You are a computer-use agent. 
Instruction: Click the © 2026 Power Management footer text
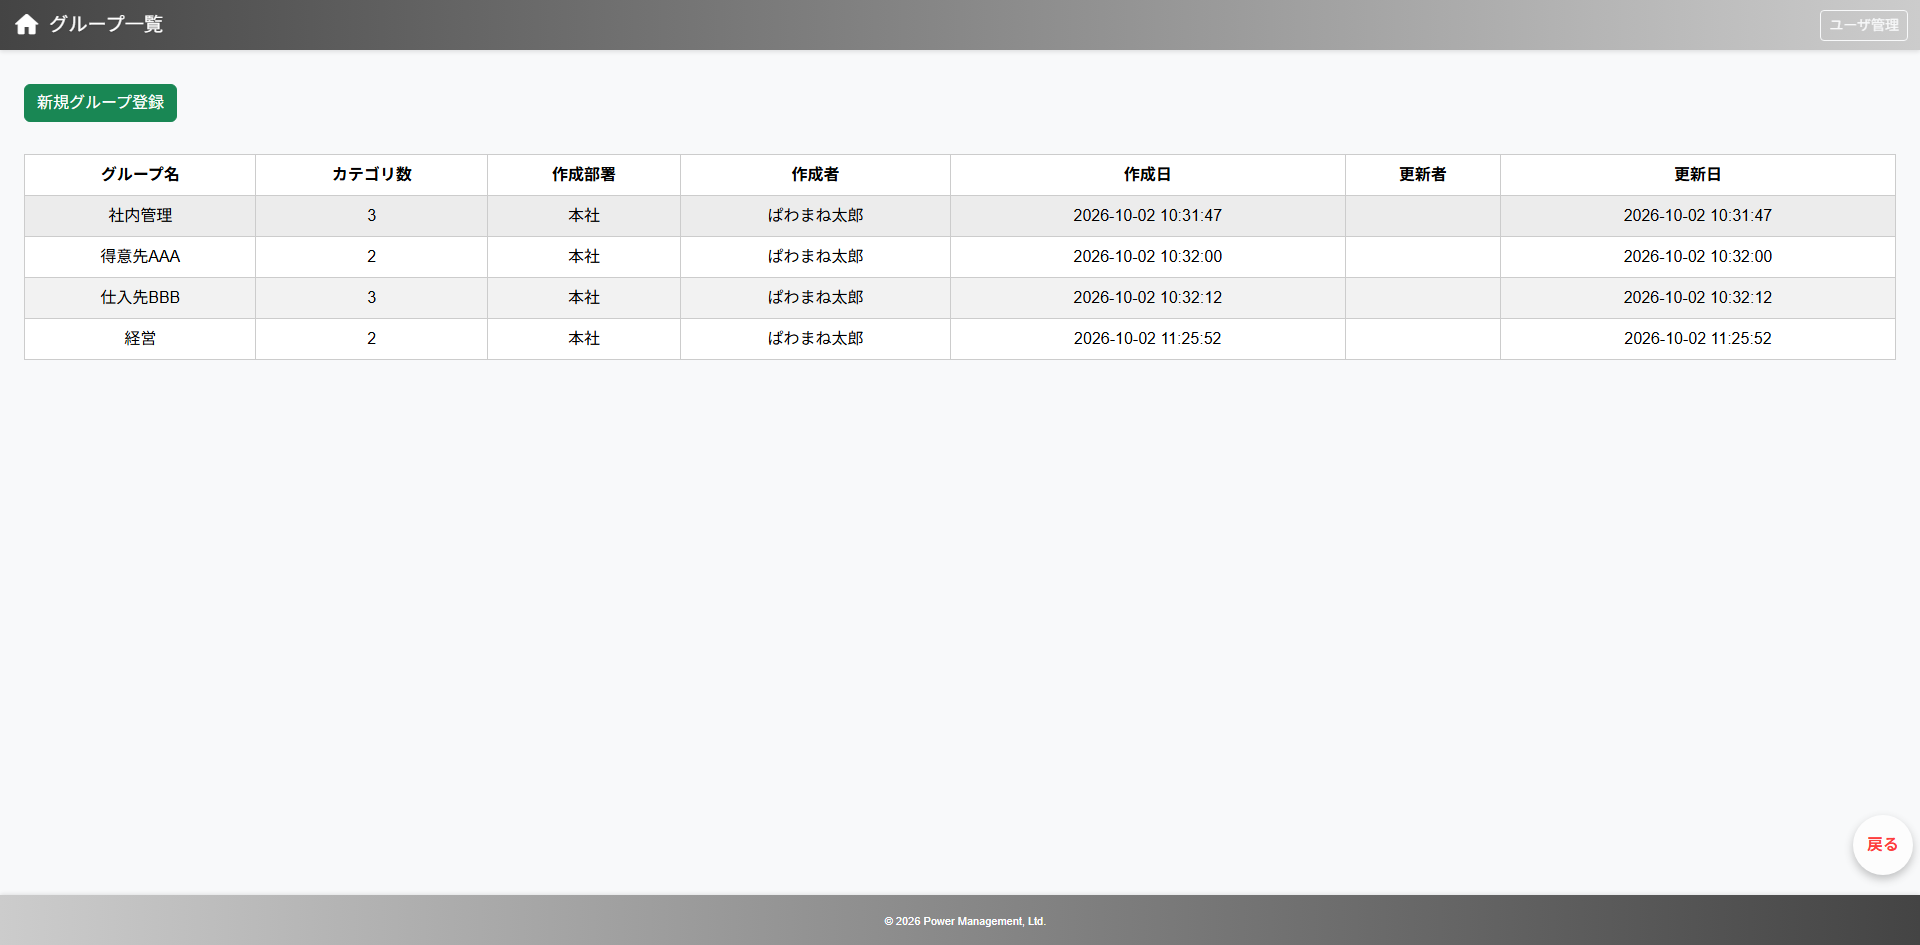965,921
